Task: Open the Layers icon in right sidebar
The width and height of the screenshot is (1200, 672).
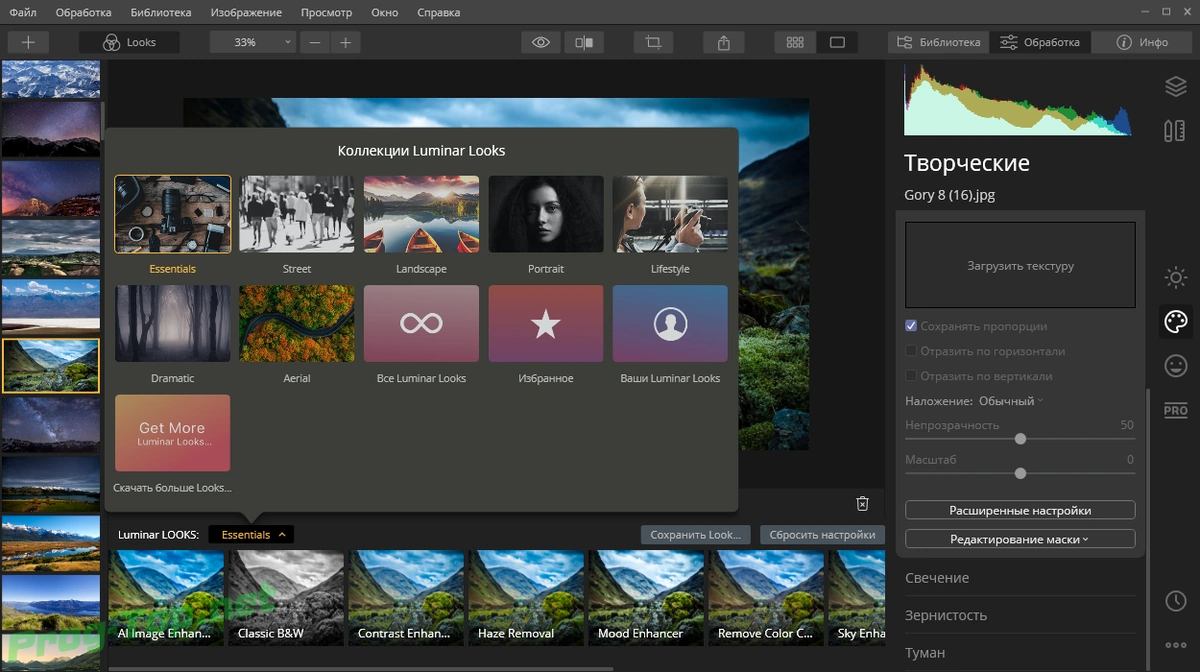Action: point(1175,87)
